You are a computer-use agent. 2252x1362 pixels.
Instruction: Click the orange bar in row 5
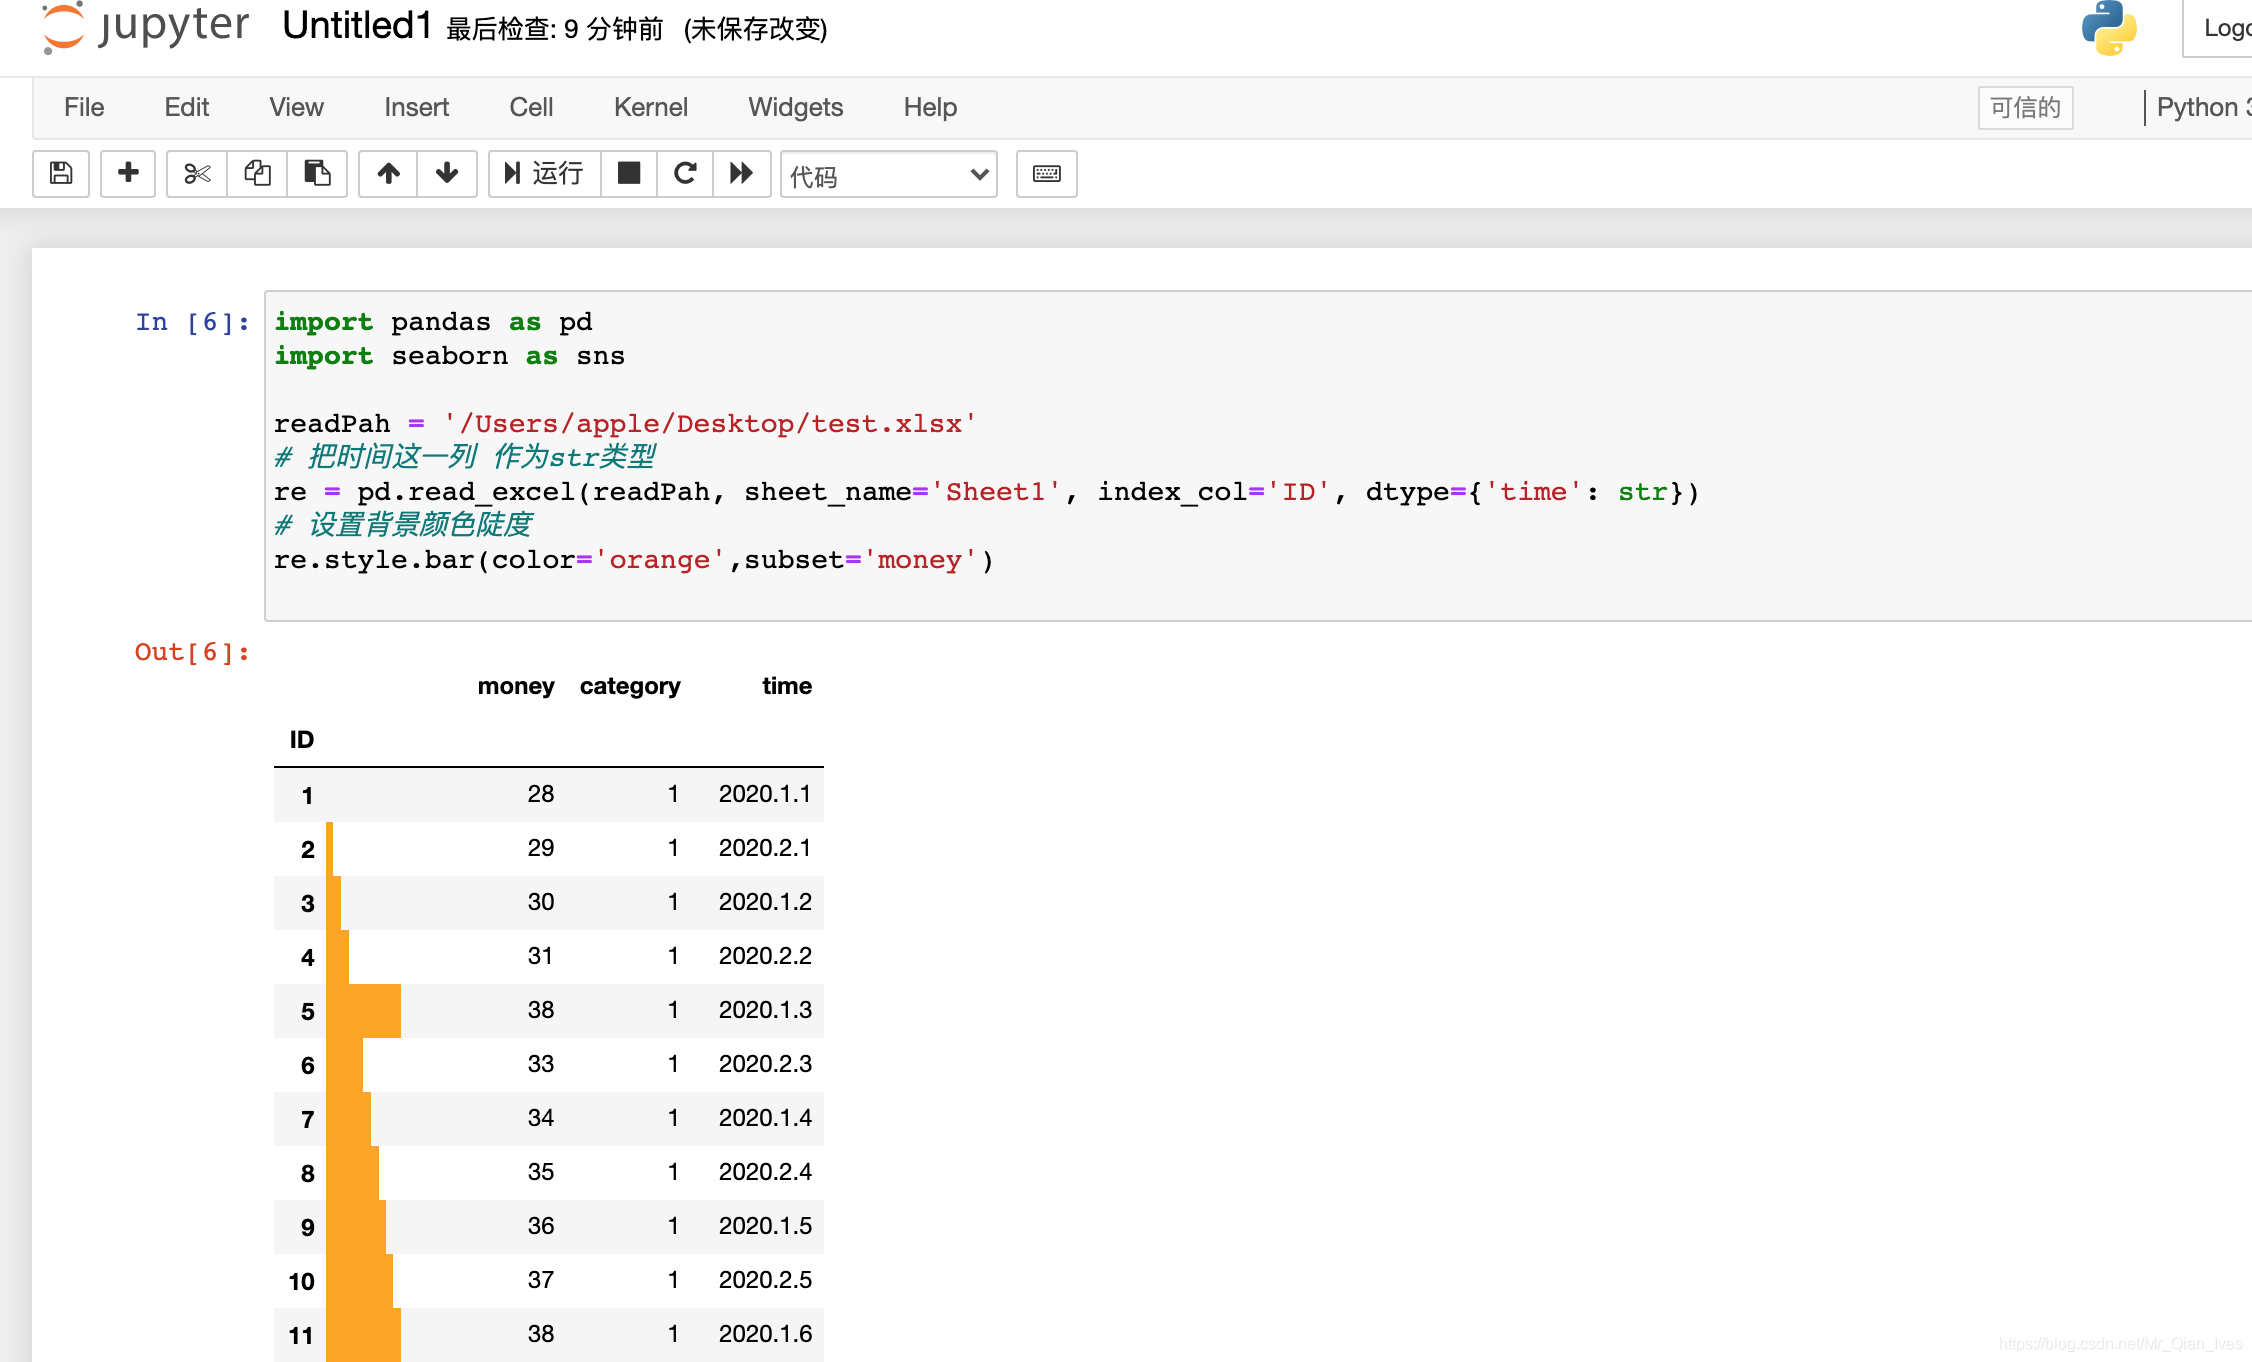tap(364, 1010)
